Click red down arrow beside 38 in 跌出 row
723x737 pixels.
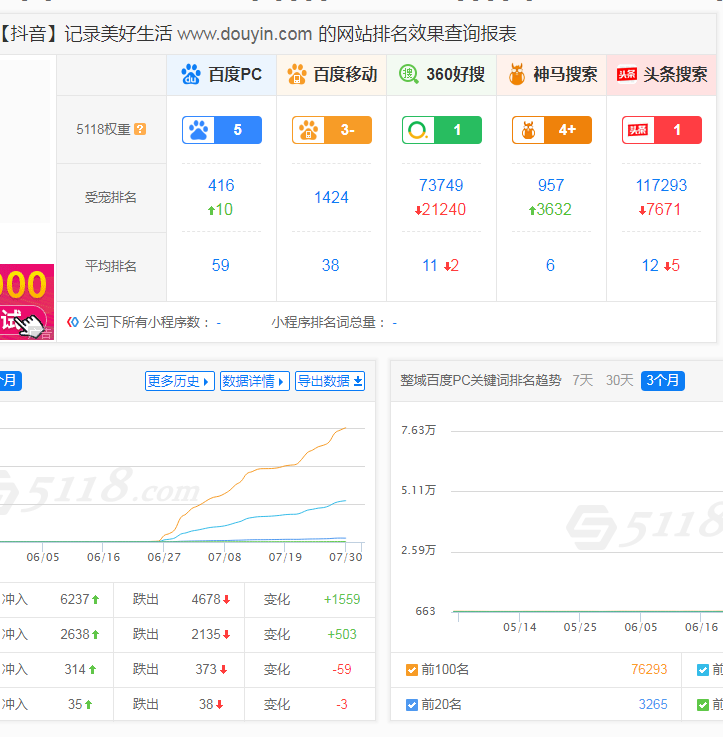(220, 705)
